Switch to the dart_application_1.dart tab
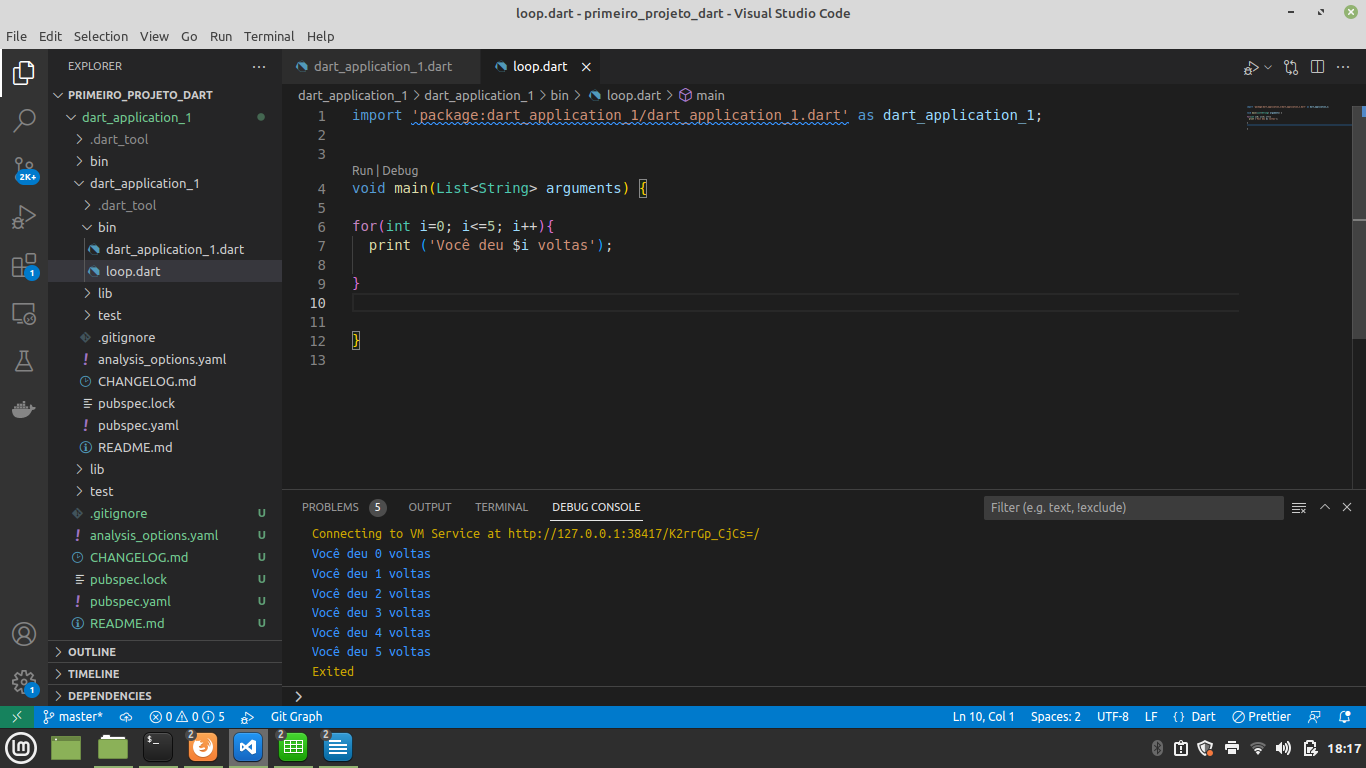Image resolution: width=1366 pixels, height=768 pixels. [x=382, y=67]
